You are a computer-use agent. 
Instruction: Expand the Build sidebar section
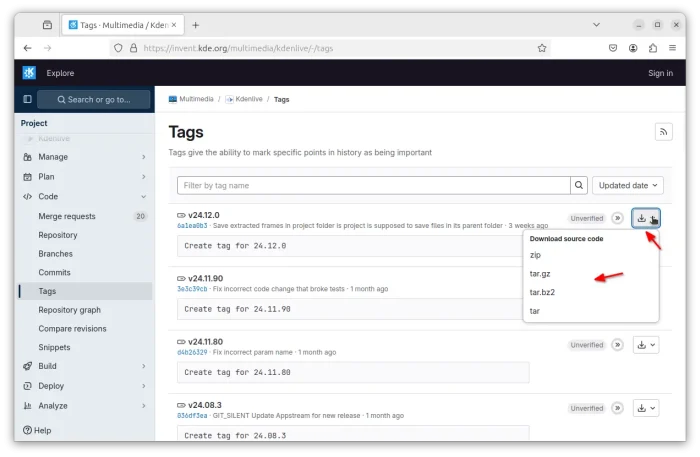coord(143,366)
